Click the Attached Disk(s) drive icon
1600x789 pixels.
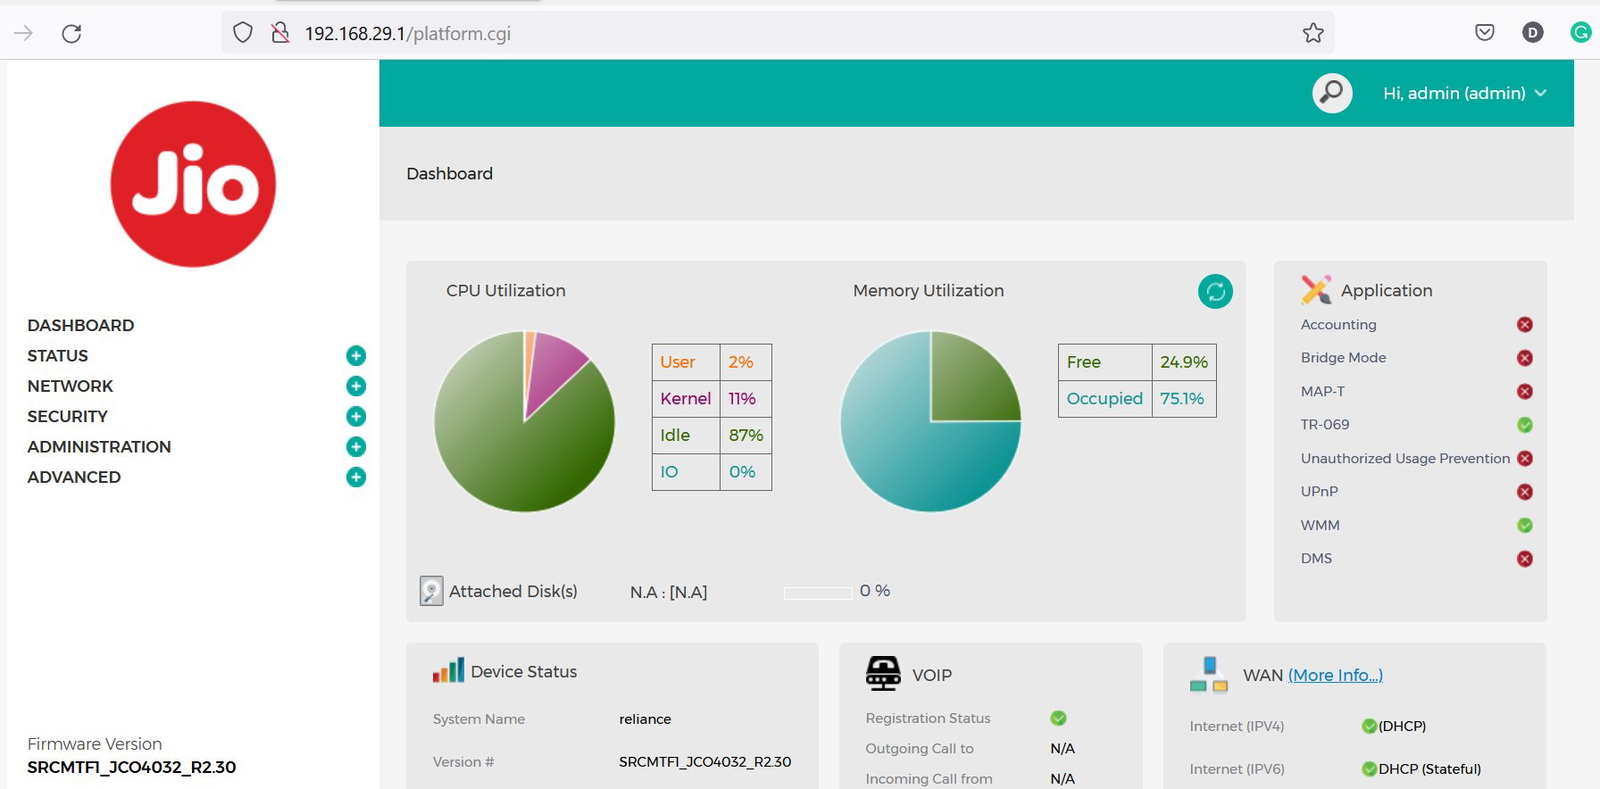[431, 591]
